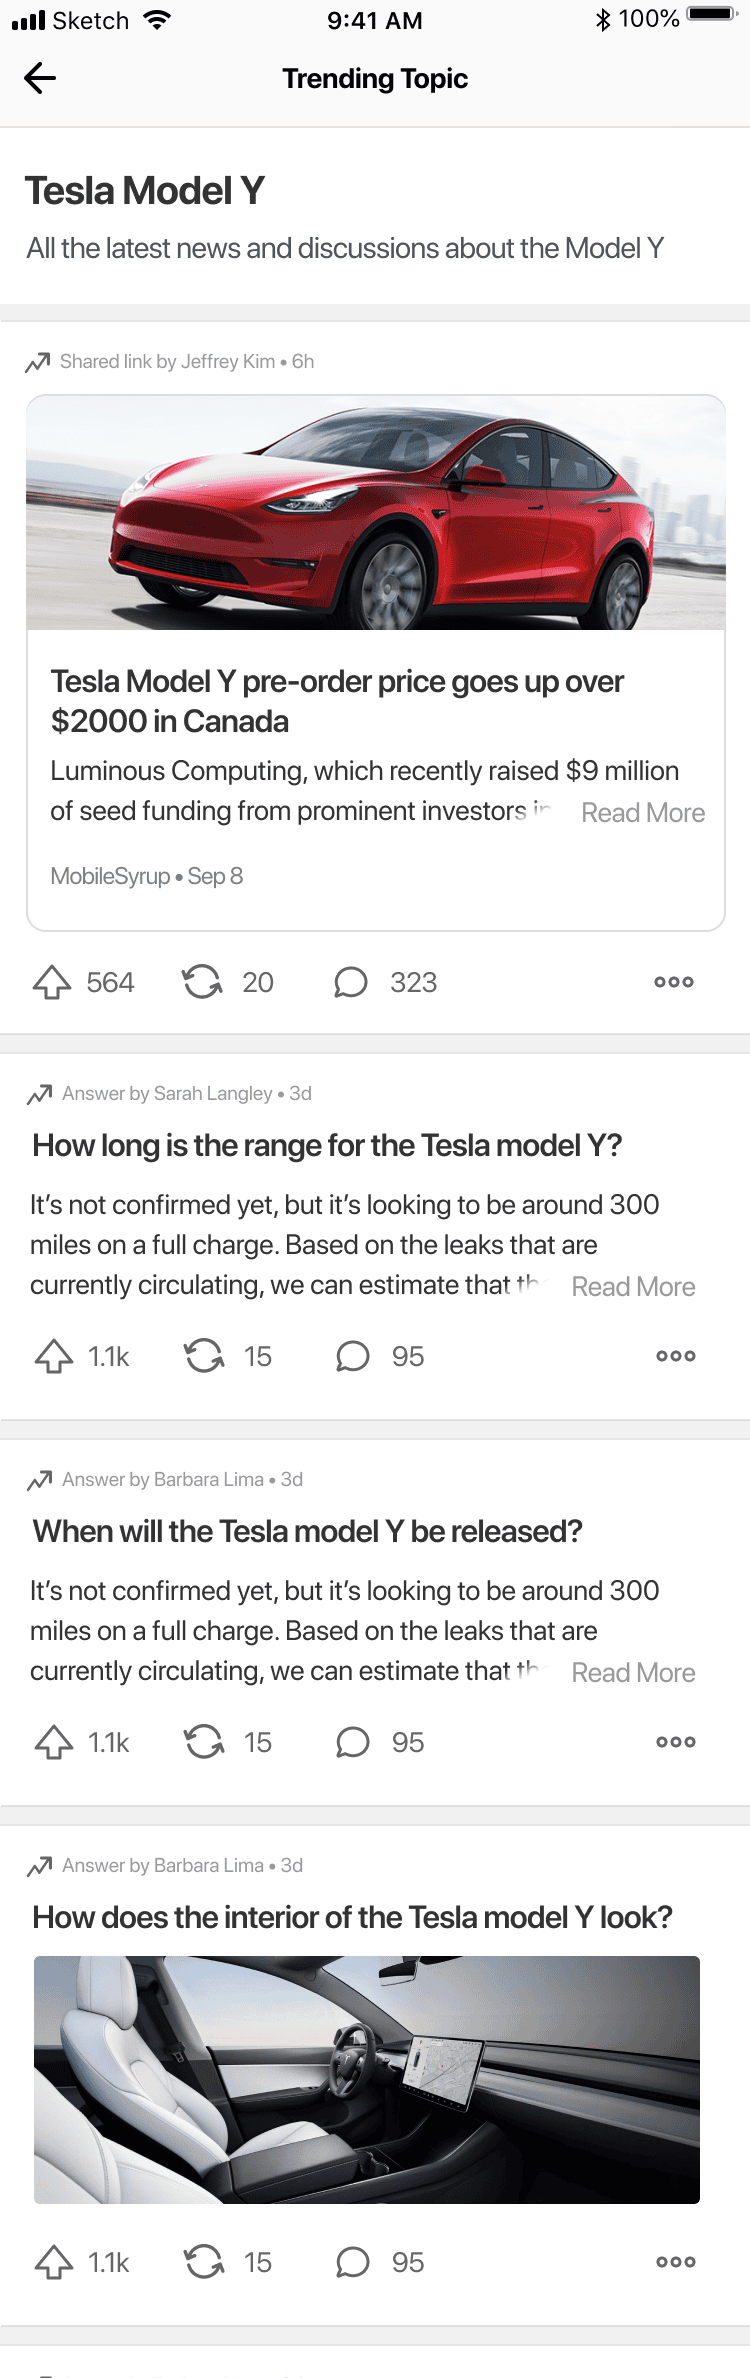Expand Read More on the Luminous Computing article
750x2378 pixels.
(643, 813)
